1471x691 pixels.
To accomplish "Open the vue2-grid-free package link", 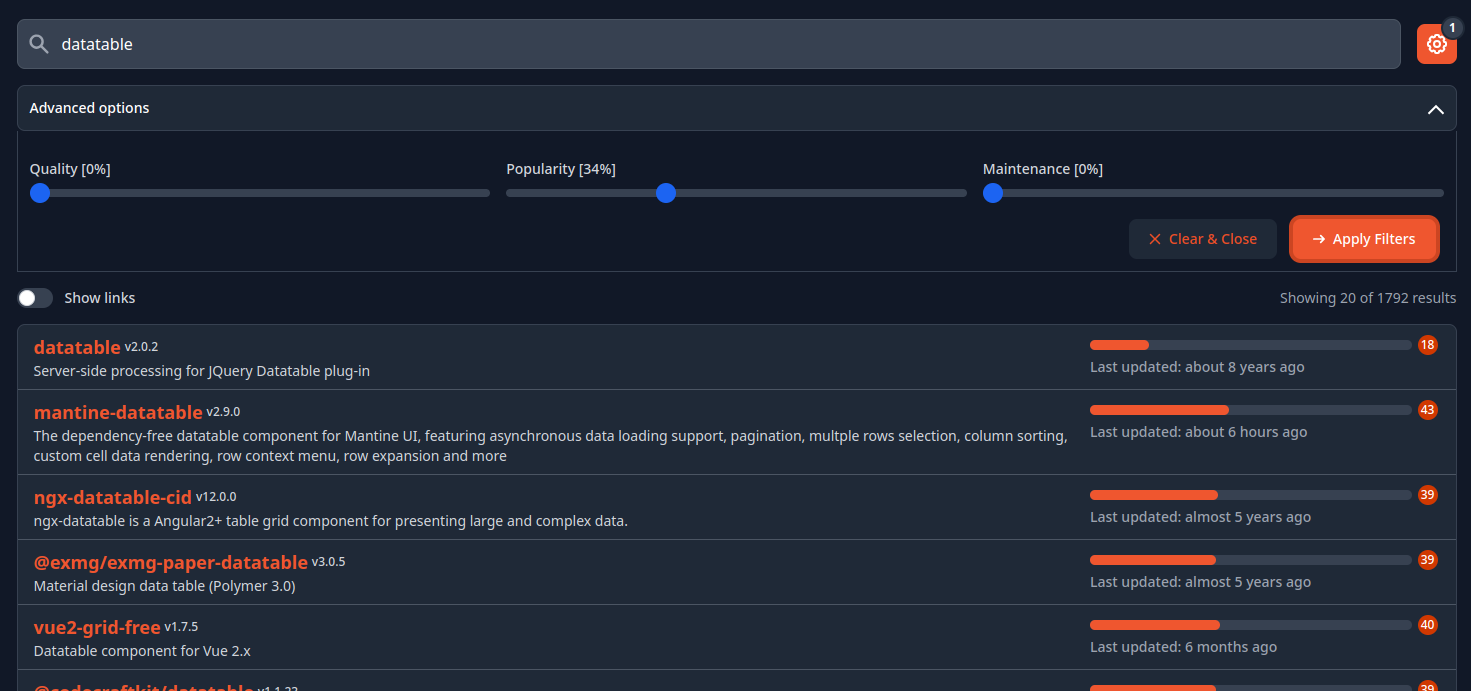I will (x=97, y=627).
